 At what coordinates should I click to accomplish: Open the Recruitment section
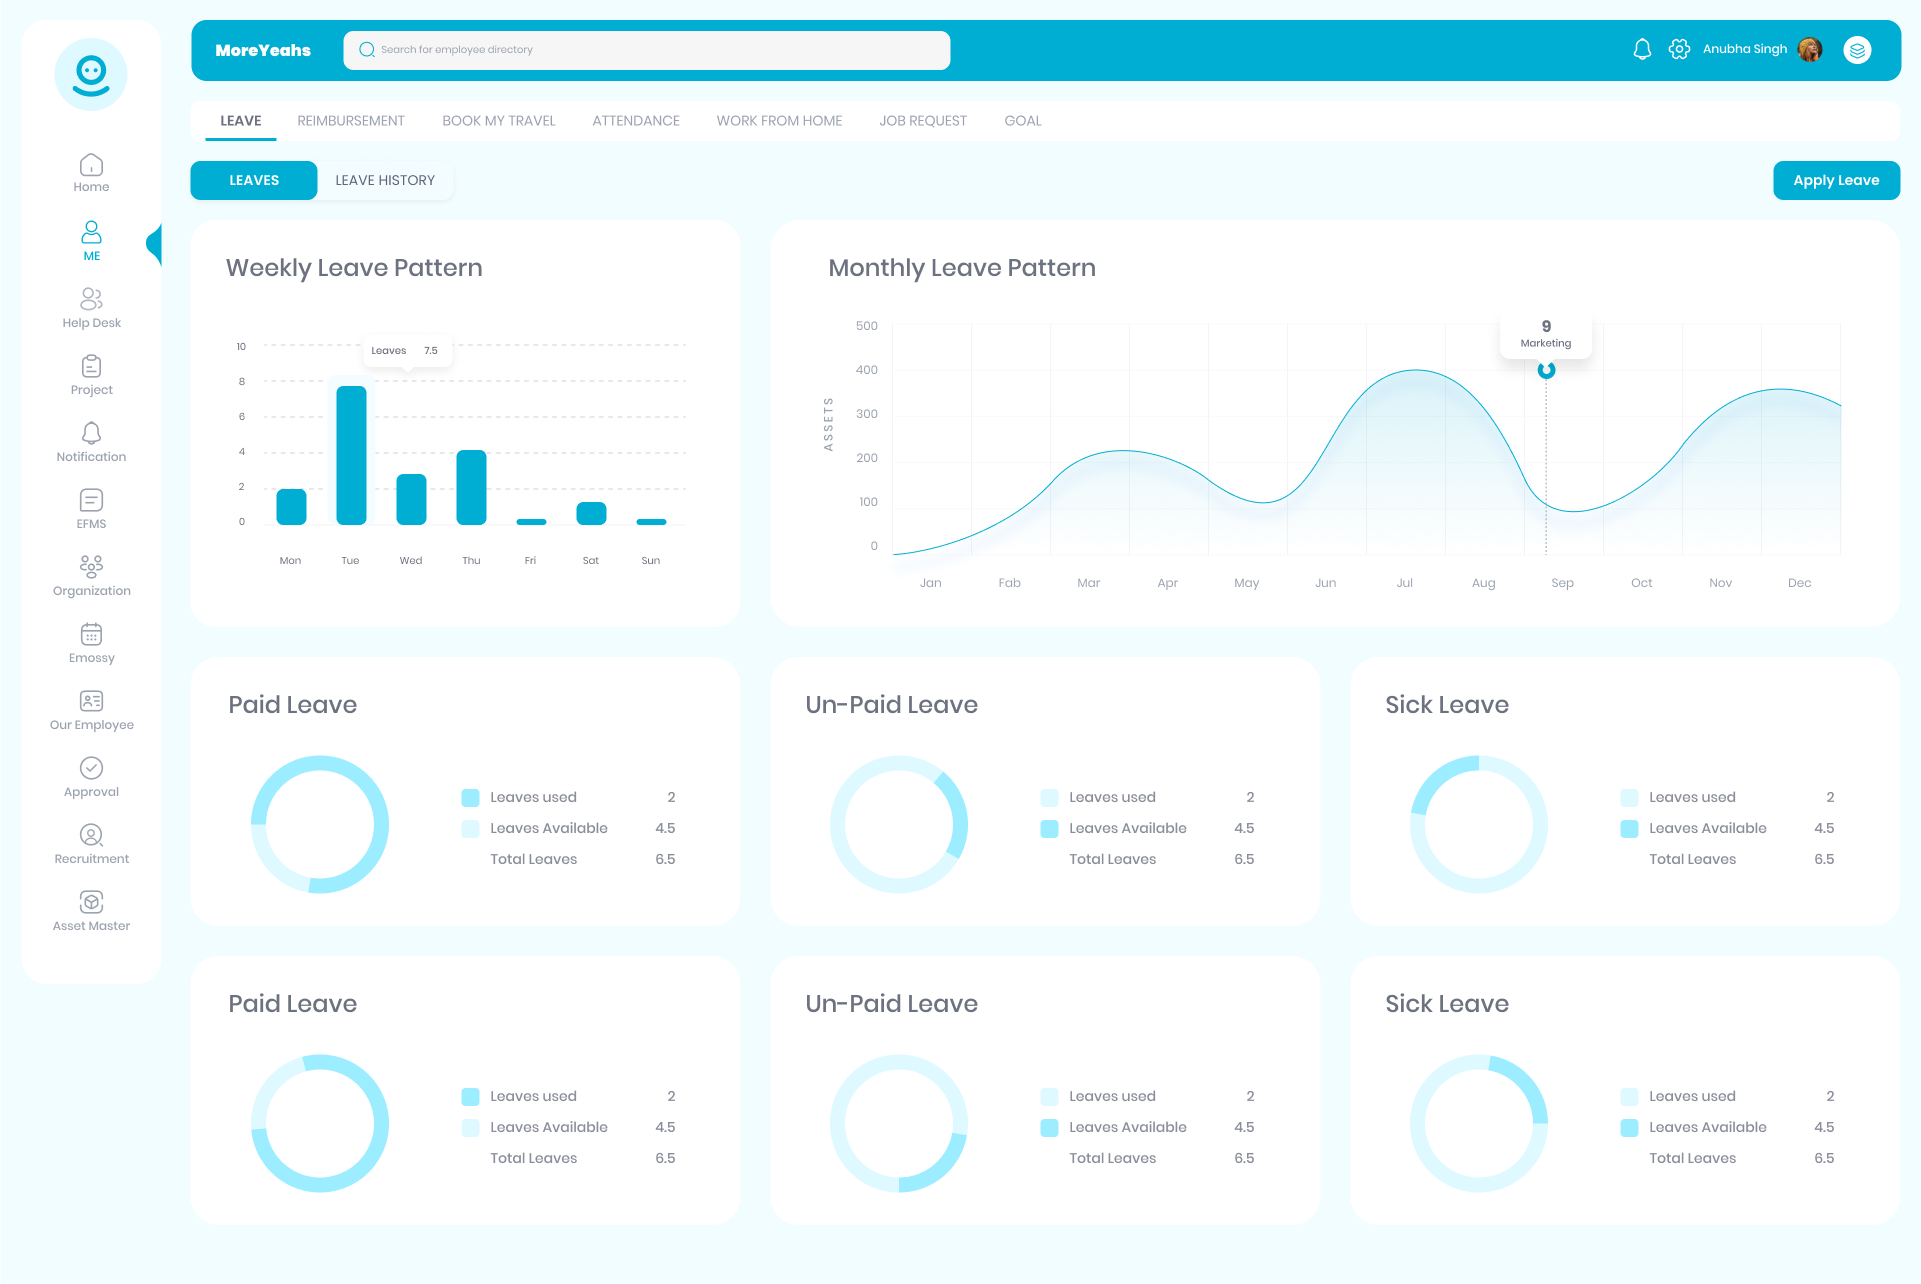(91, 841)
